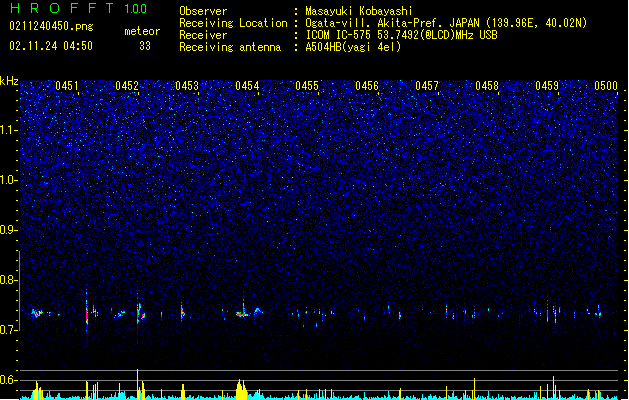Click the date stamp 02.11.24 04:50
Screen dimensions: 629x400
click(51, 46)
